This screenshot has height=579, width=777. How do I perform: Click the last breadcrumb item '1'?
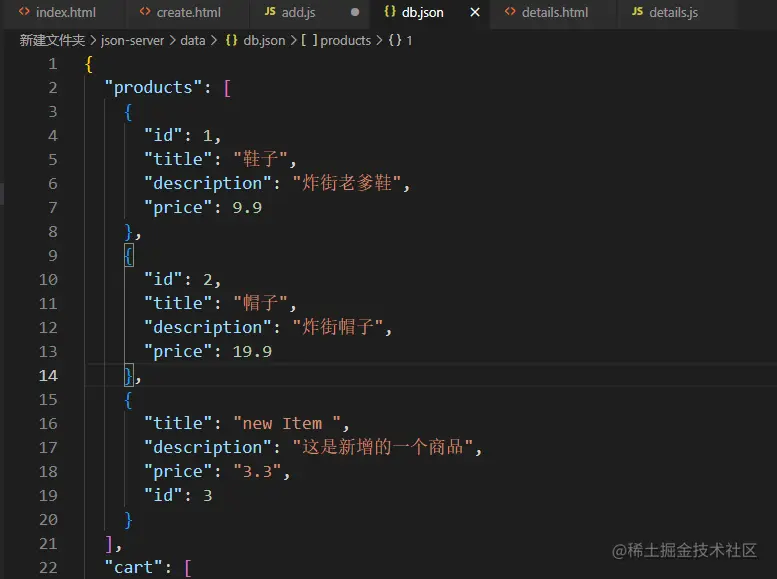409,40
